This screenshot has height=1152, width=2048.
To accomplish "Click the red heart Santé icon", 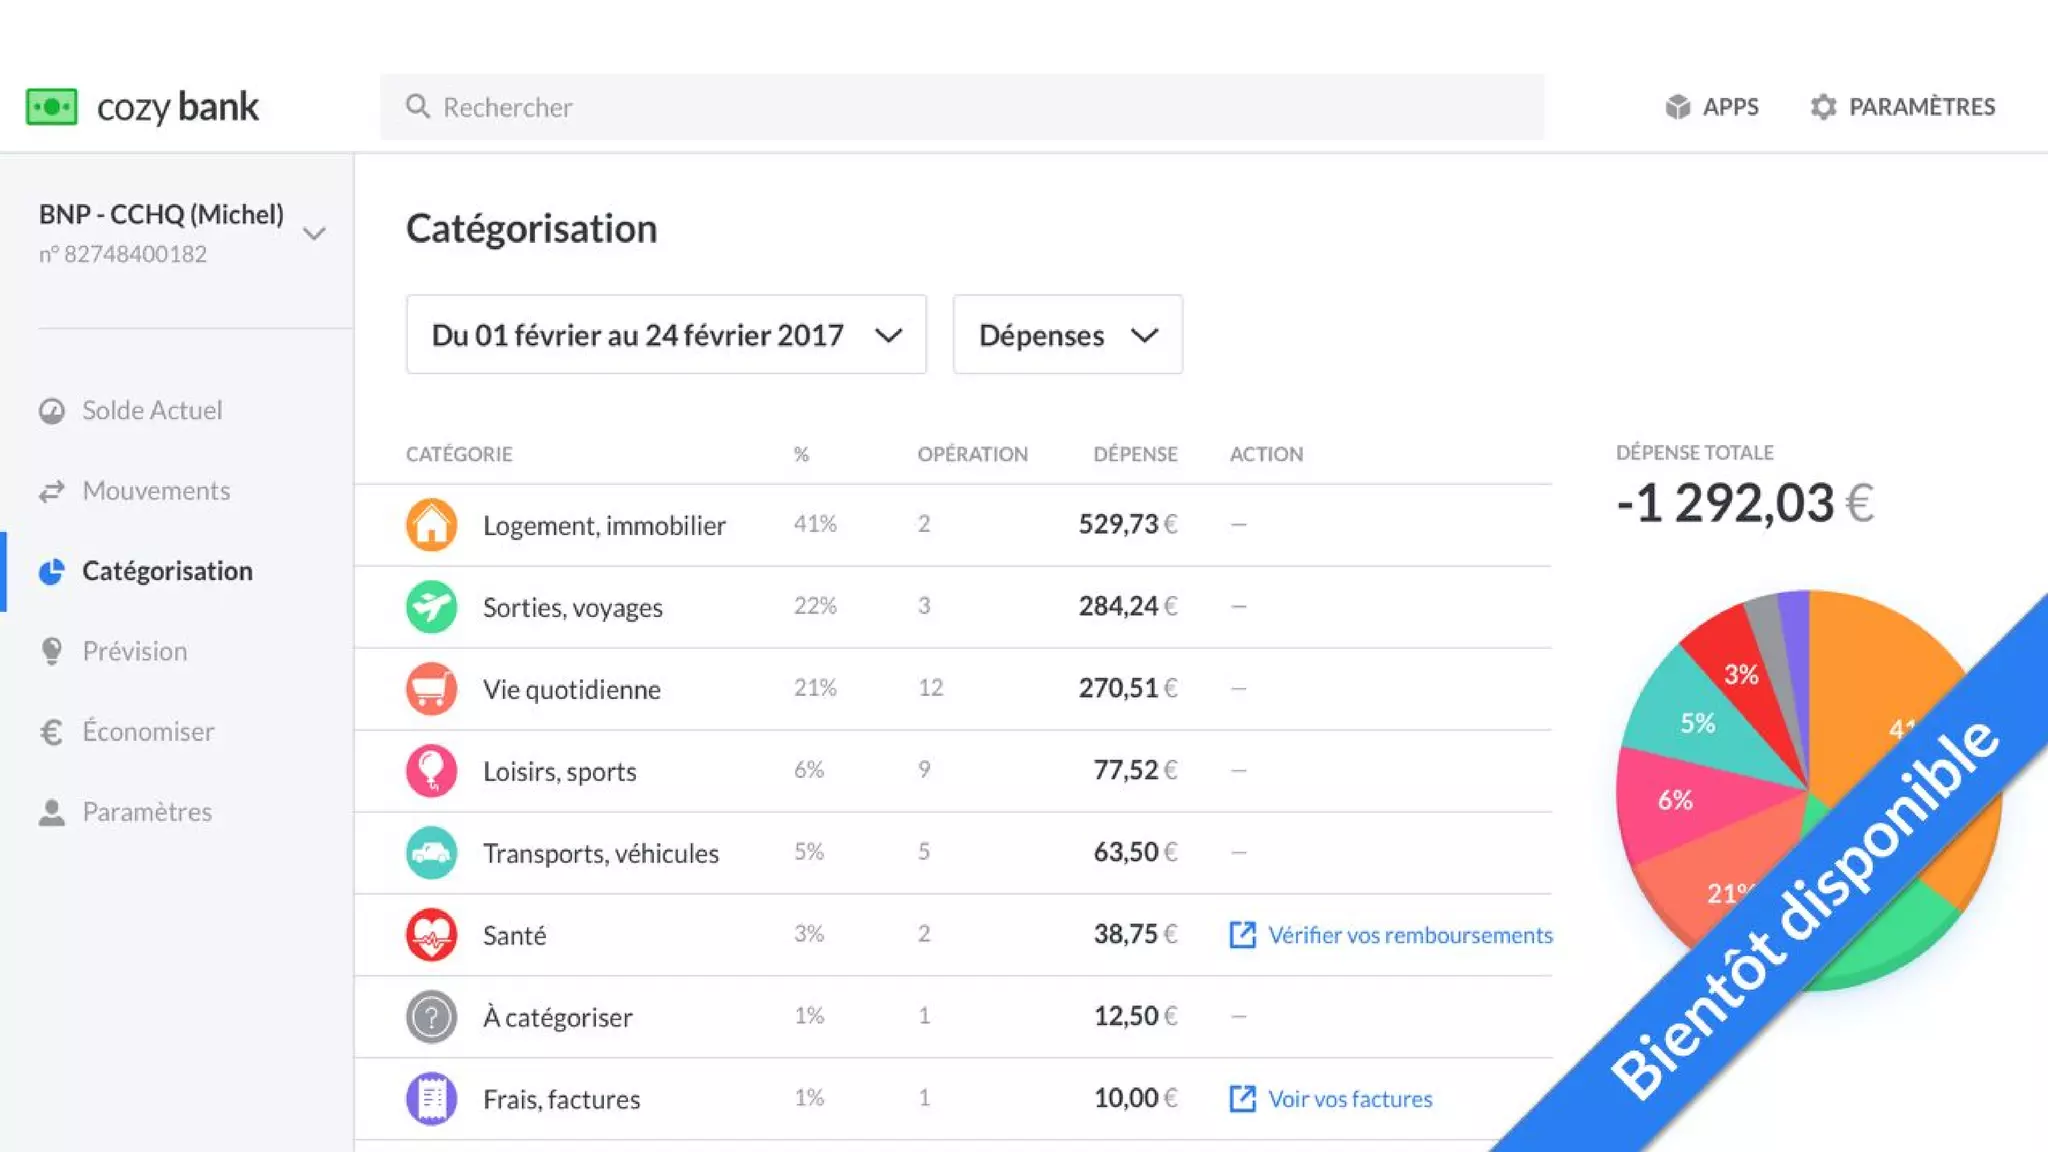I will click(x=431, y=934).
